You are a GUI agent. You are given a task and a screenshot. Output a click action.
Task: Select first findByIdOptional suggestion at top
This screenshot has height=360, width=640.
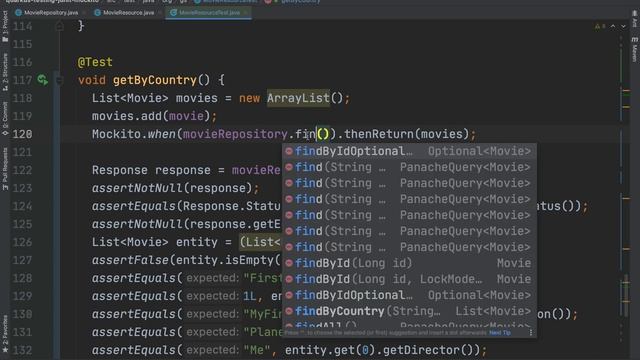pos(409,151)
